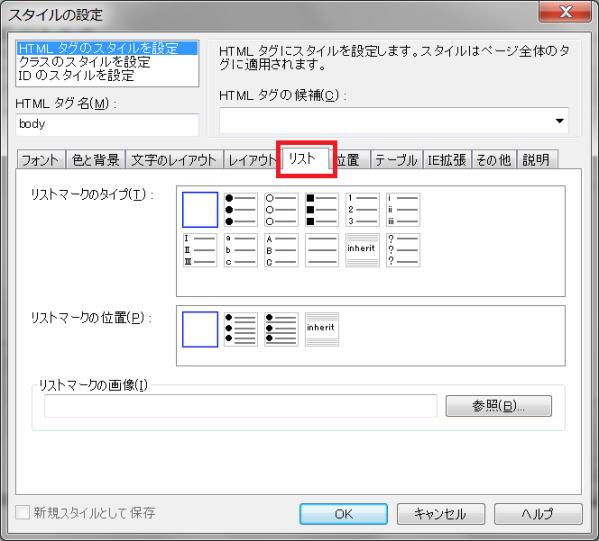Screen dimensions: 599x541
Task: Switch to the IE拡張 tab
Action: [x=447, y=160]
